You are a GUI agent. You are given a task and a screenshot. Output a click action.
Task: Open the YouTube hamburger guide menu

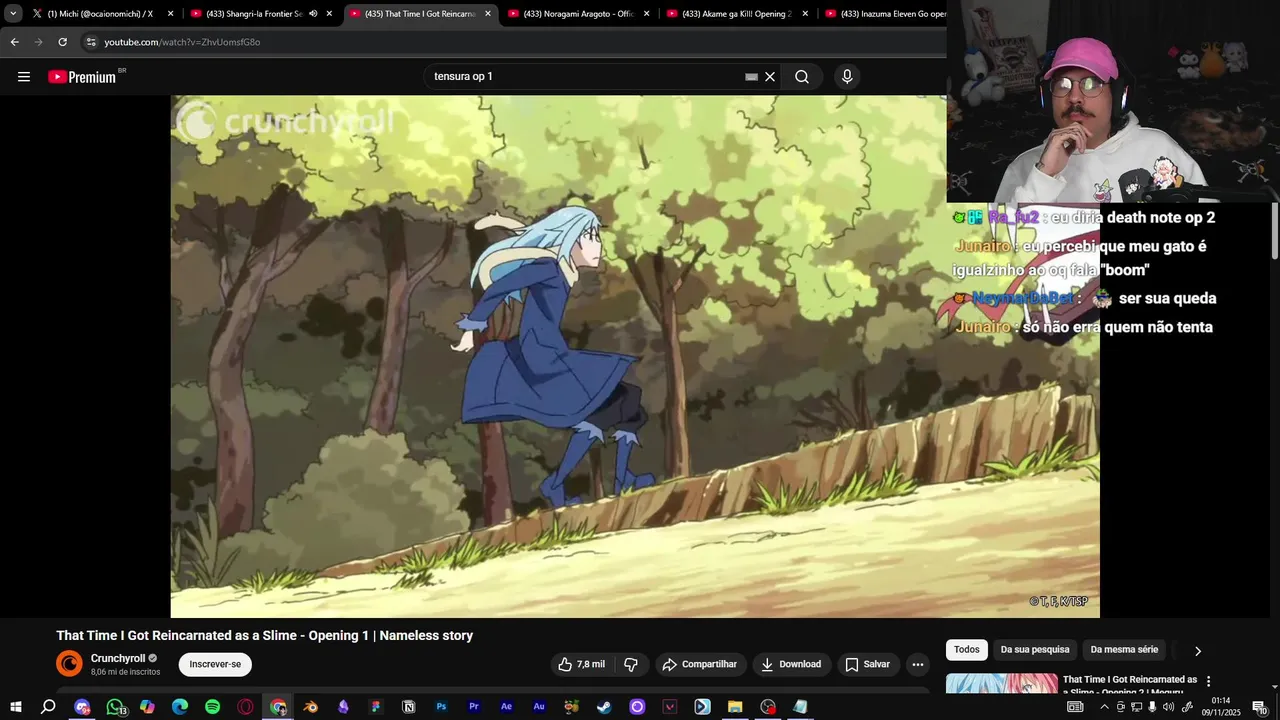24,77
